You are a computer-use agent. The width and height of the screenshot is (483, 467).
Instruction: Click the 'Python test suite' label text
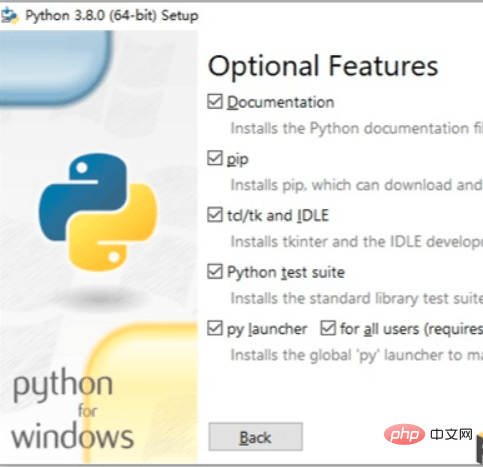pos(286,272)
